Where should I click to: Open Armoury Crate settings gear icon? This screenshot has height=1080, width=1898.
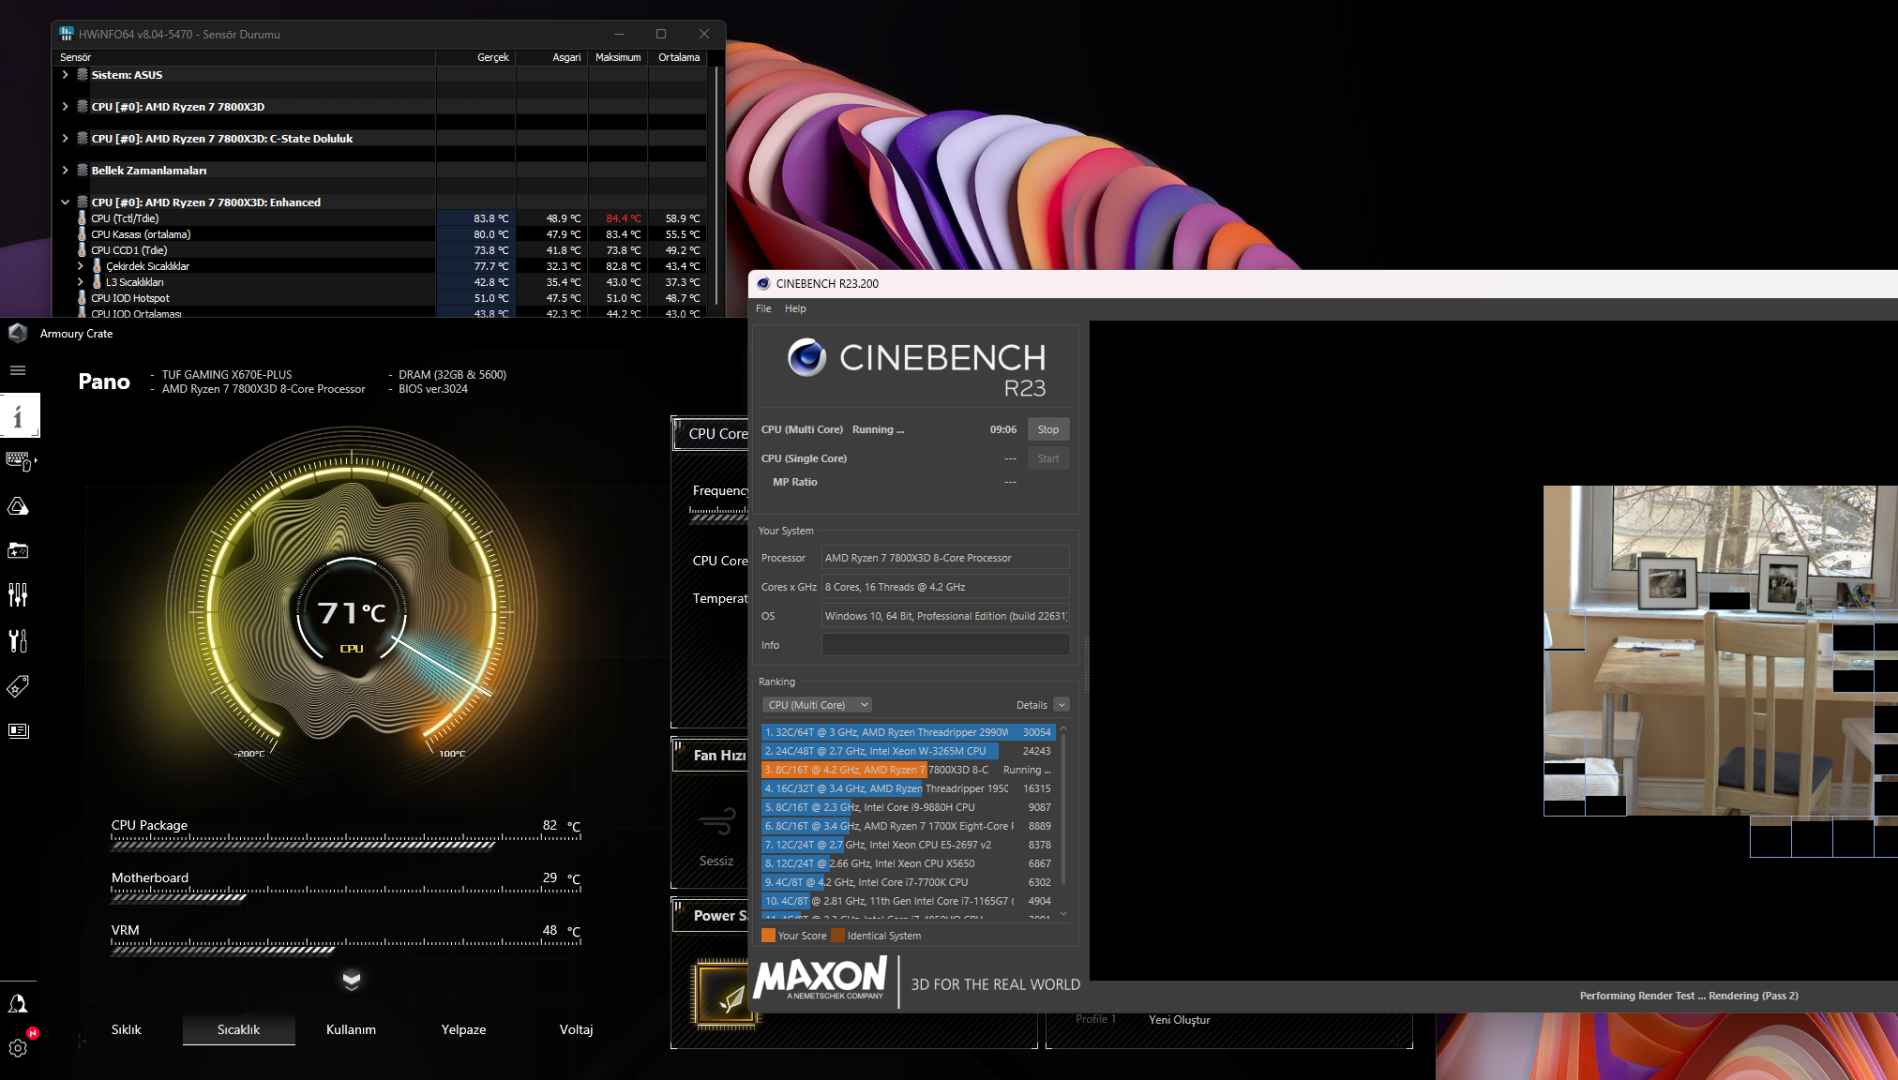tap(18, 1047)
